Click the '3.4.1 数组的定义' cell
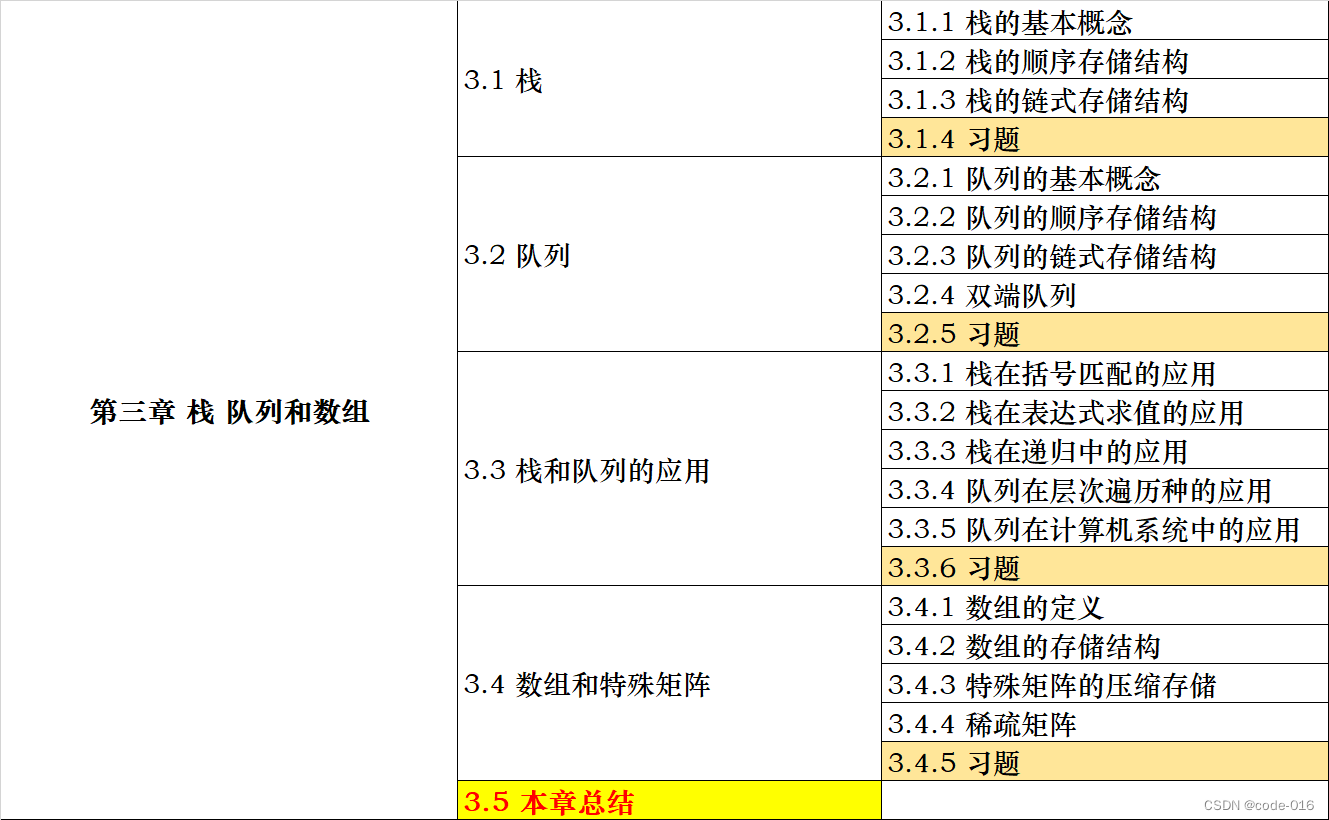 [1105, 606]
